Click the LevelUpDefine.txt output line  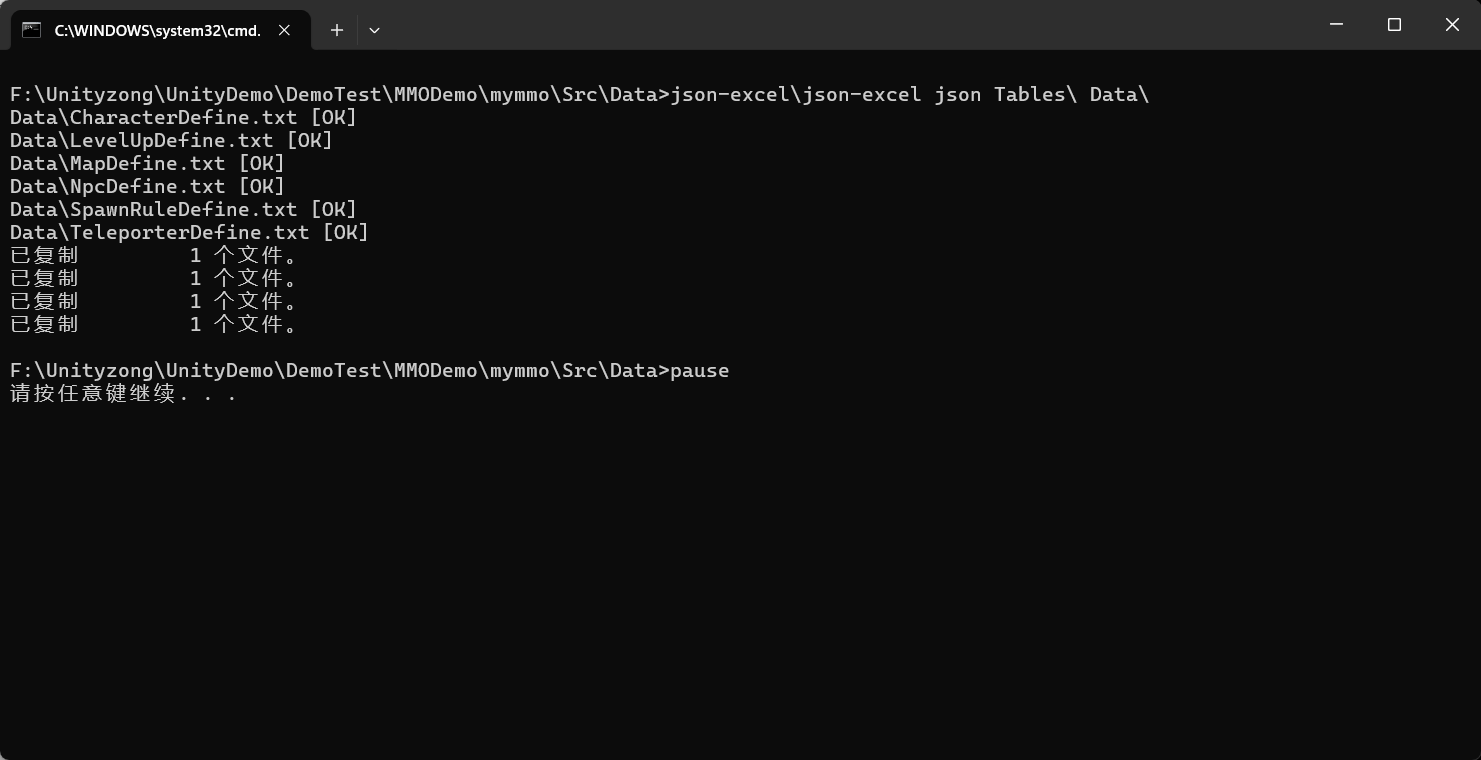pos(171,141)
